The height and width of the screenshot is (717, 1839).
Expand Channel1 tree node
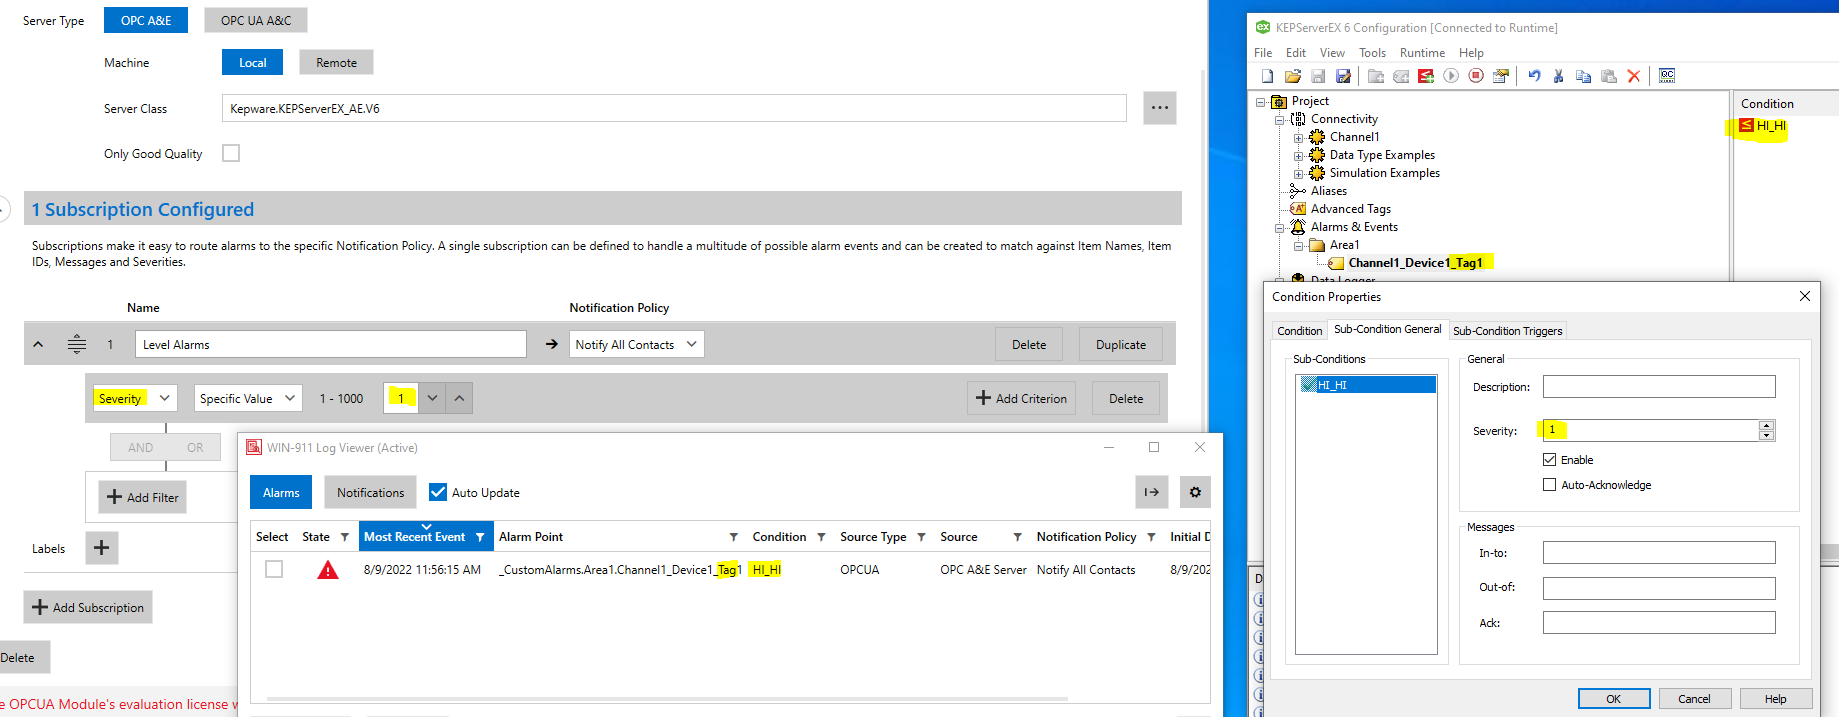[x=1298, y=138]
